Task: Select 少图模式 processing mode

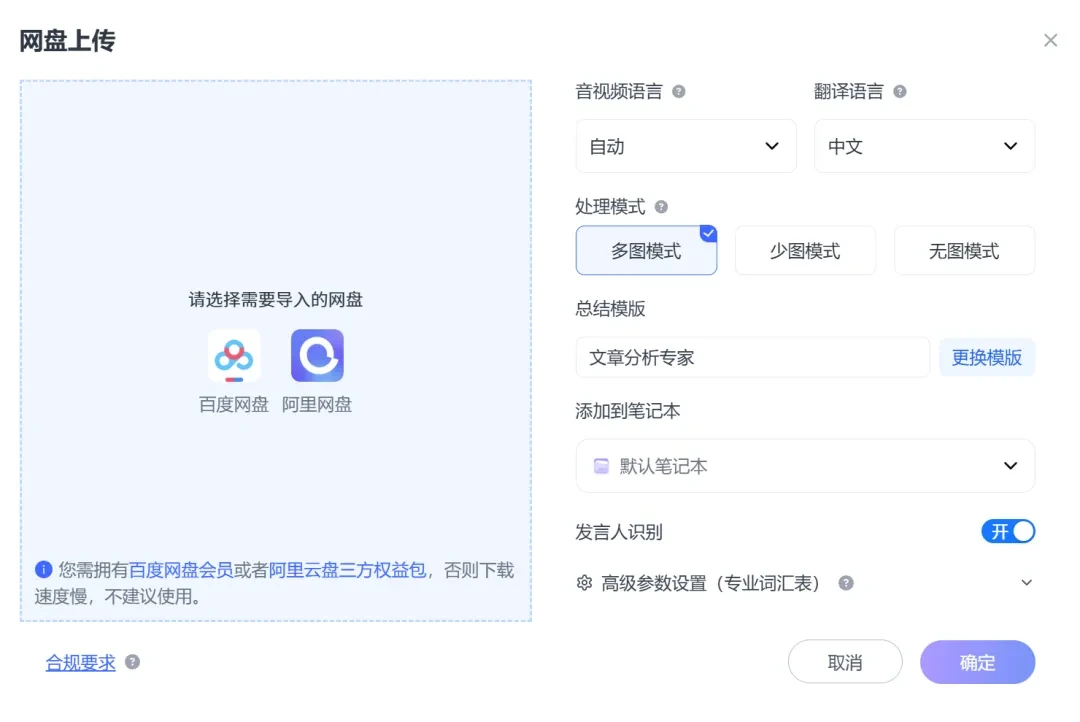Action: (805, 251)
